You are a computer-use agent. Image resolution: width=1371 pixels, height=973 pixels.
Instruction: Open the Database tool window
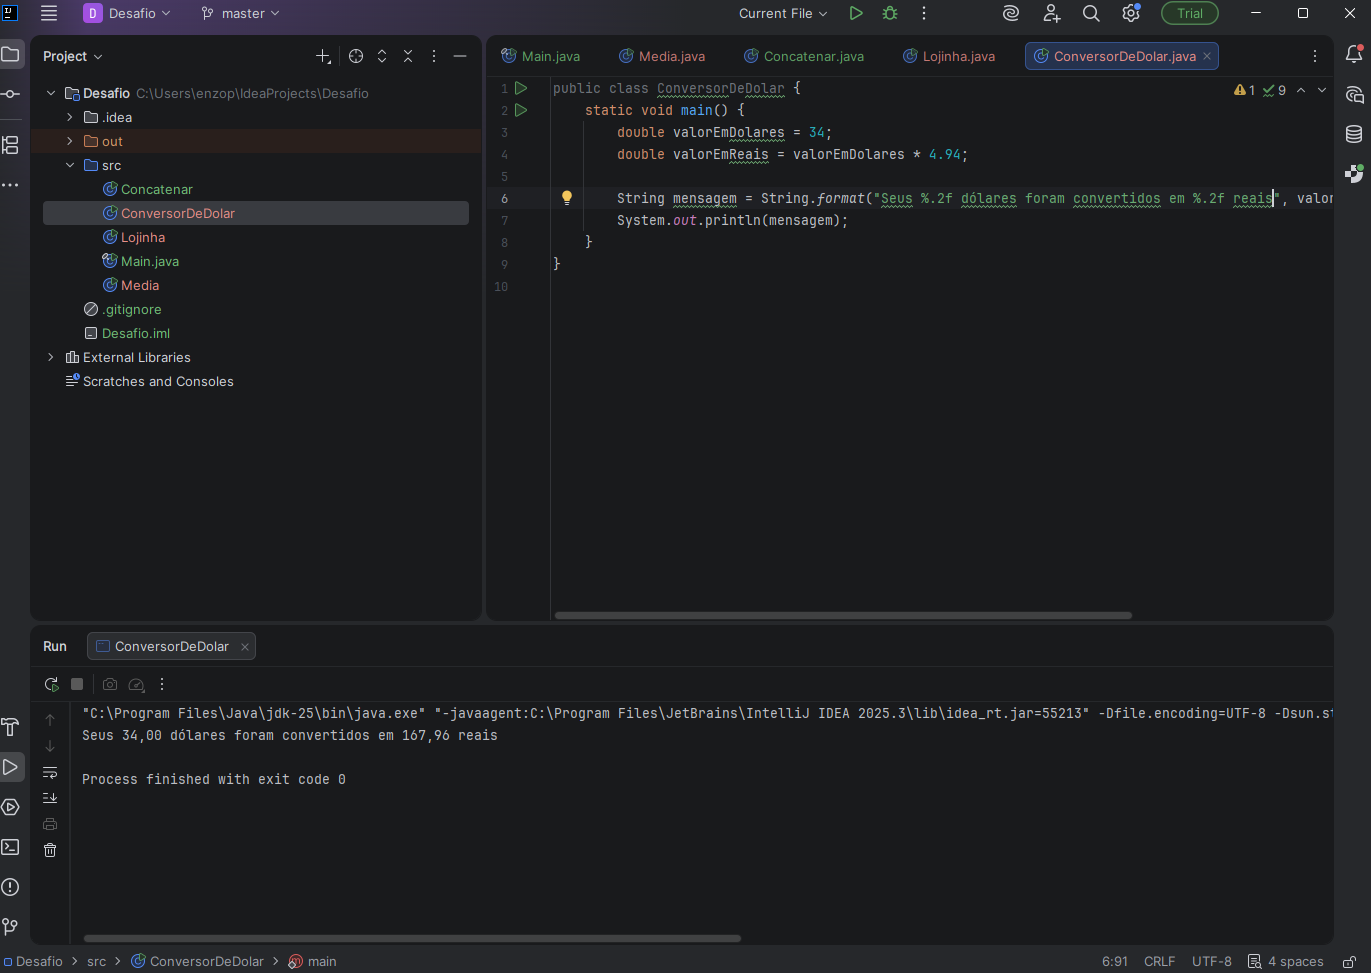[x=1354, y=134]
